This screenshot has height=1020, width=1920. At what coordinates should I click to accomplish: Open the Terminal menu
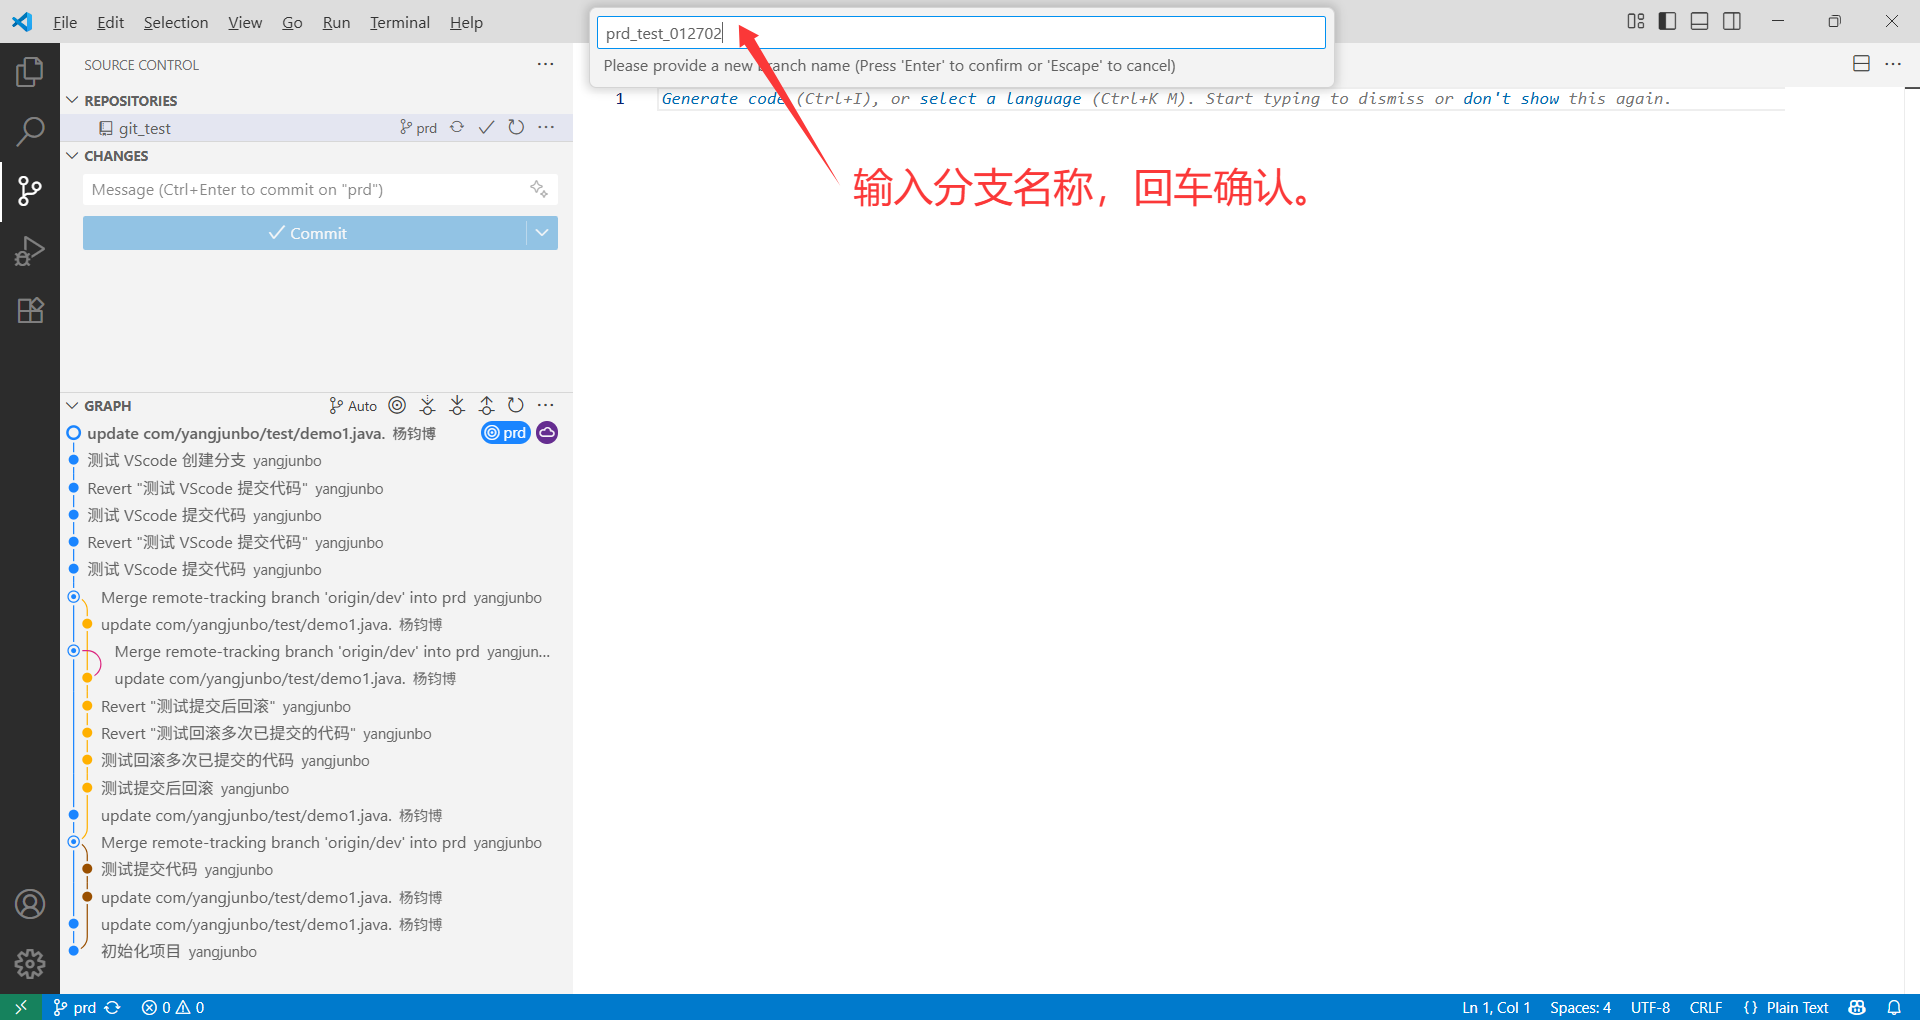[x=399, y=22]
